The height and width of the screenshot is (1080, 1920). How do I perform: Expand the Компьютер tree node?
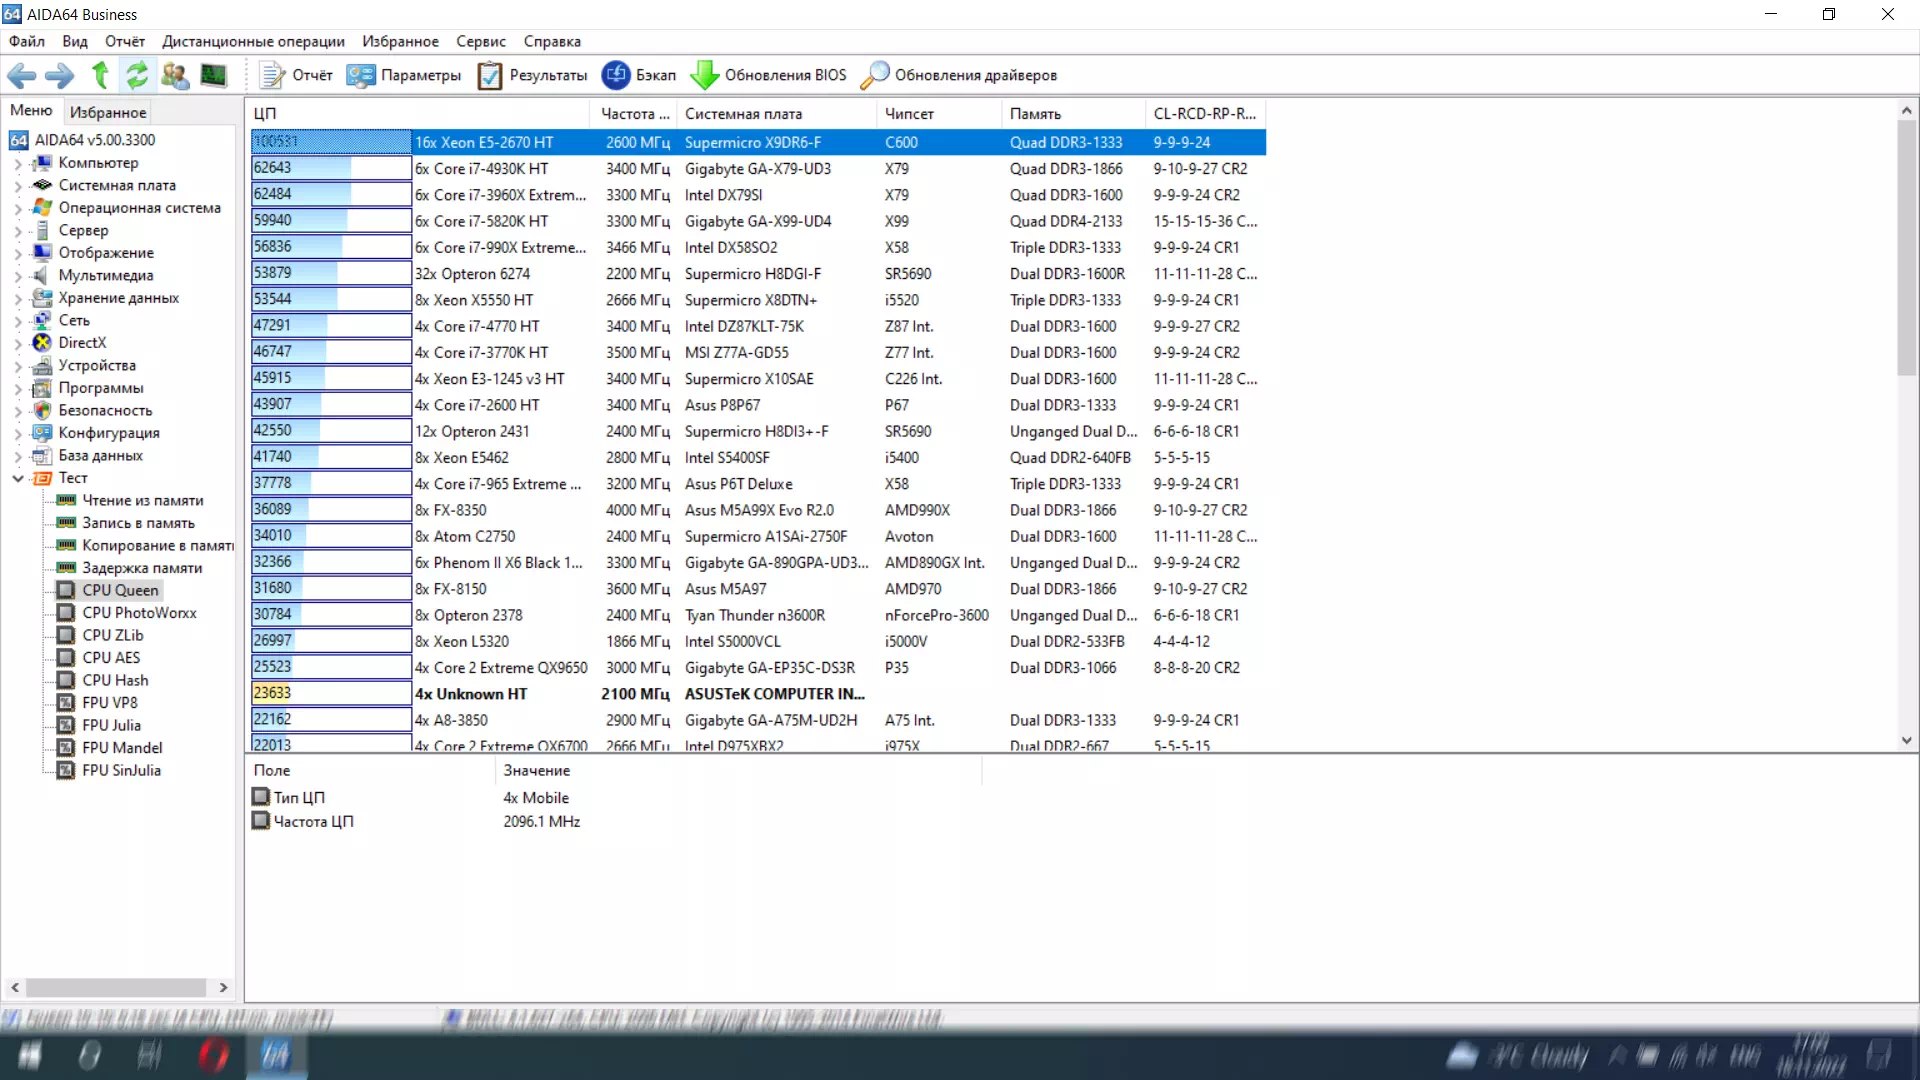(17, 163)
